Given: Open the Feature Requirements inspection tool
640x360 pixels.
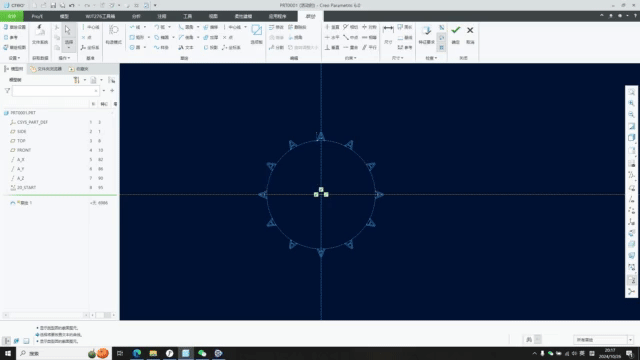Looking at the screenshot, I should (427, 34).
